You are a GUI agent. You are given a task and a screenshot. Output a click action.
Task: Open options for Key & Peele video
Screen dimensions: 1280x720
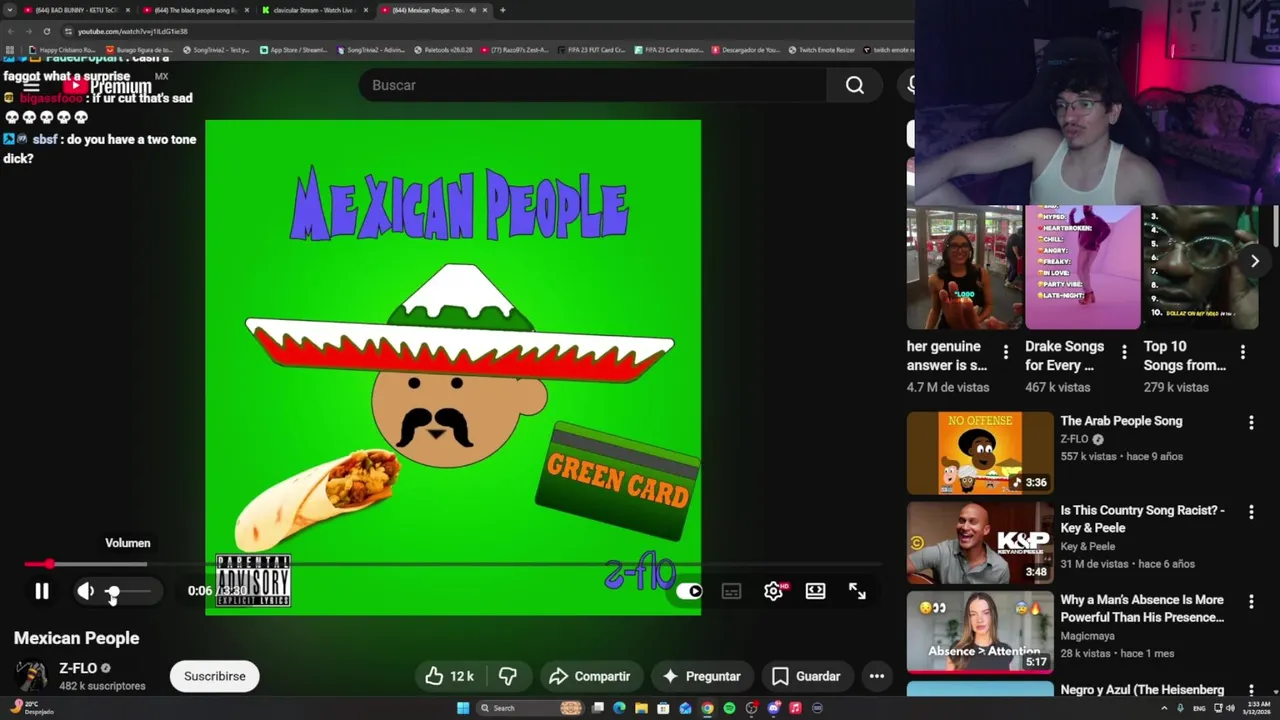(x=1251, y=512)
